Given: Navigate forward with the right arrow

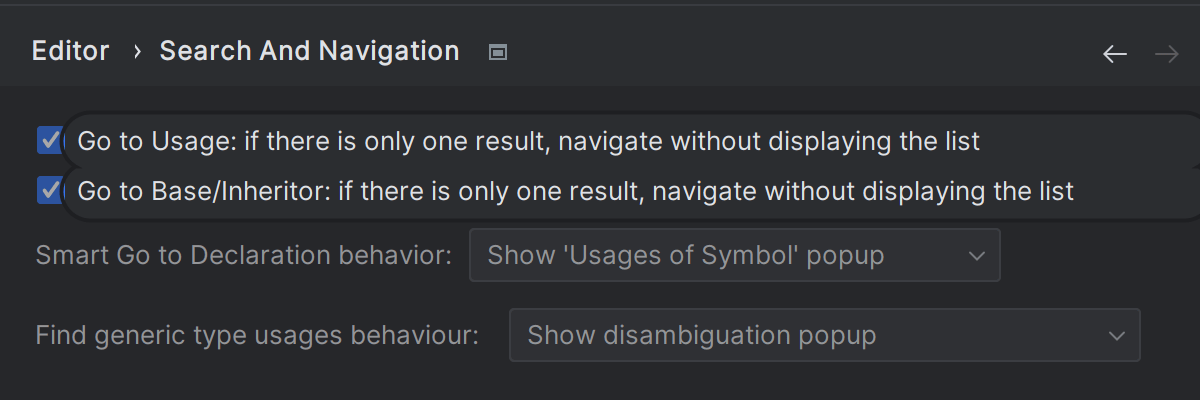Looking at the screenshot, I should tap(1166, 54).
